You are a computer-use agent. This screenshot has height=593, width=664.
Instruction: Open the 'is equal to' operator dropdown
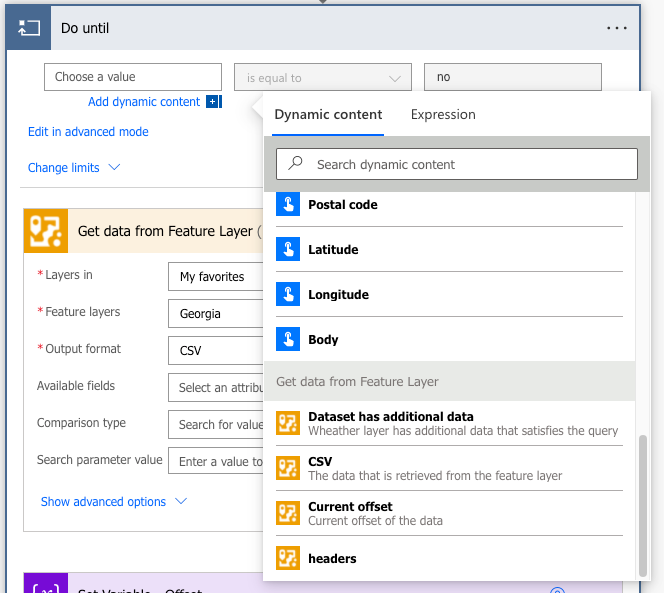322,77
